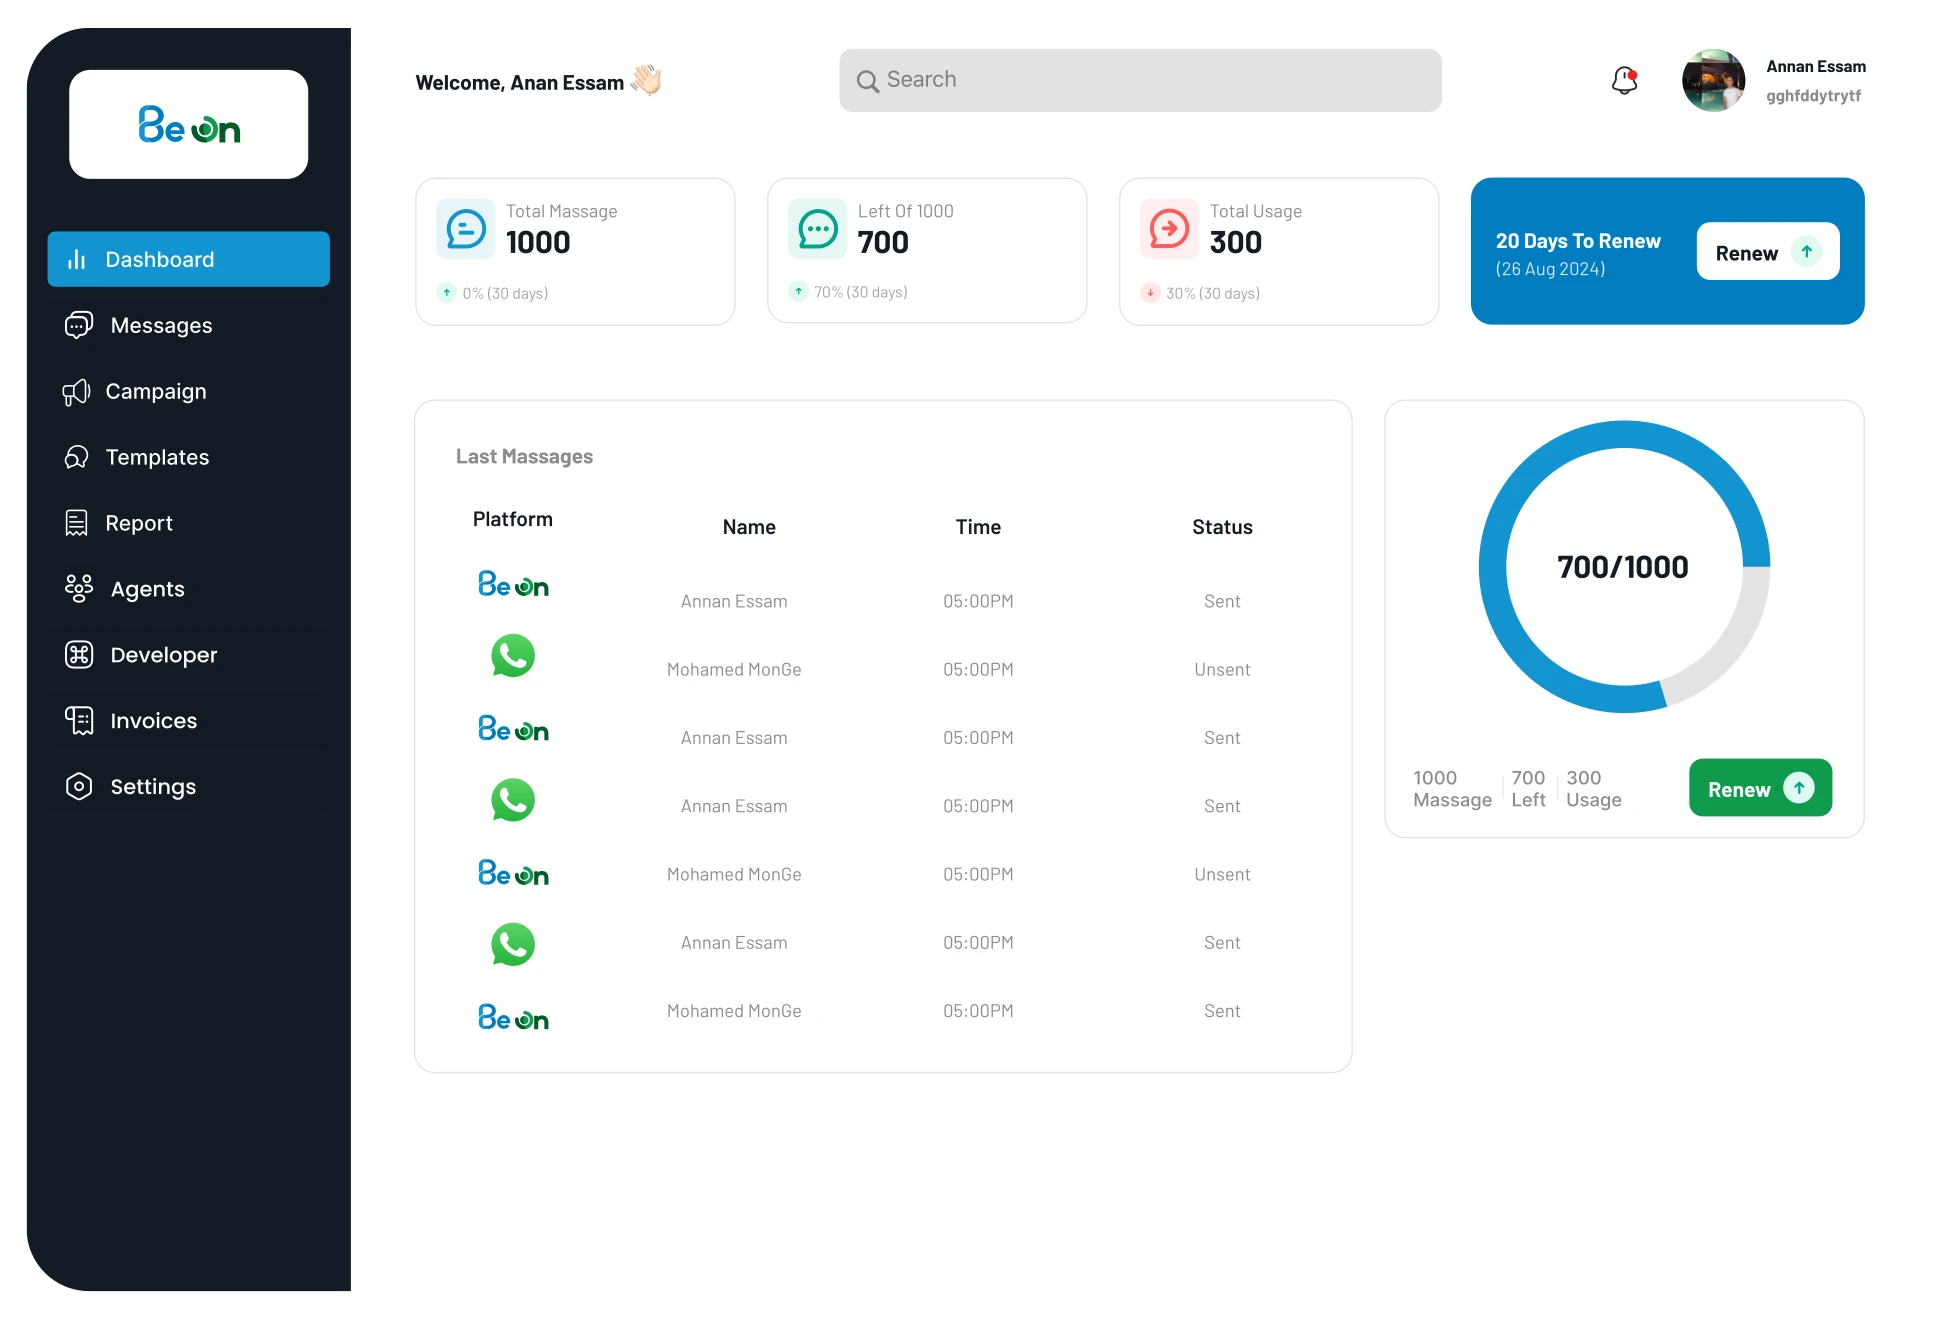Click the Templates icon
The height and width of the screenshot is (1319, 1944).
click(76, 457)
